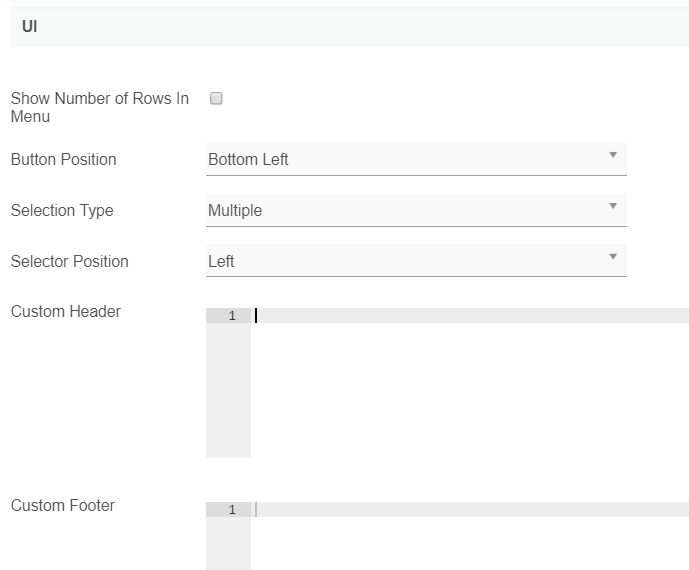Click inside the Custom Header code editor
Viewport: 689px width, 570px height.
pos(470,316)
